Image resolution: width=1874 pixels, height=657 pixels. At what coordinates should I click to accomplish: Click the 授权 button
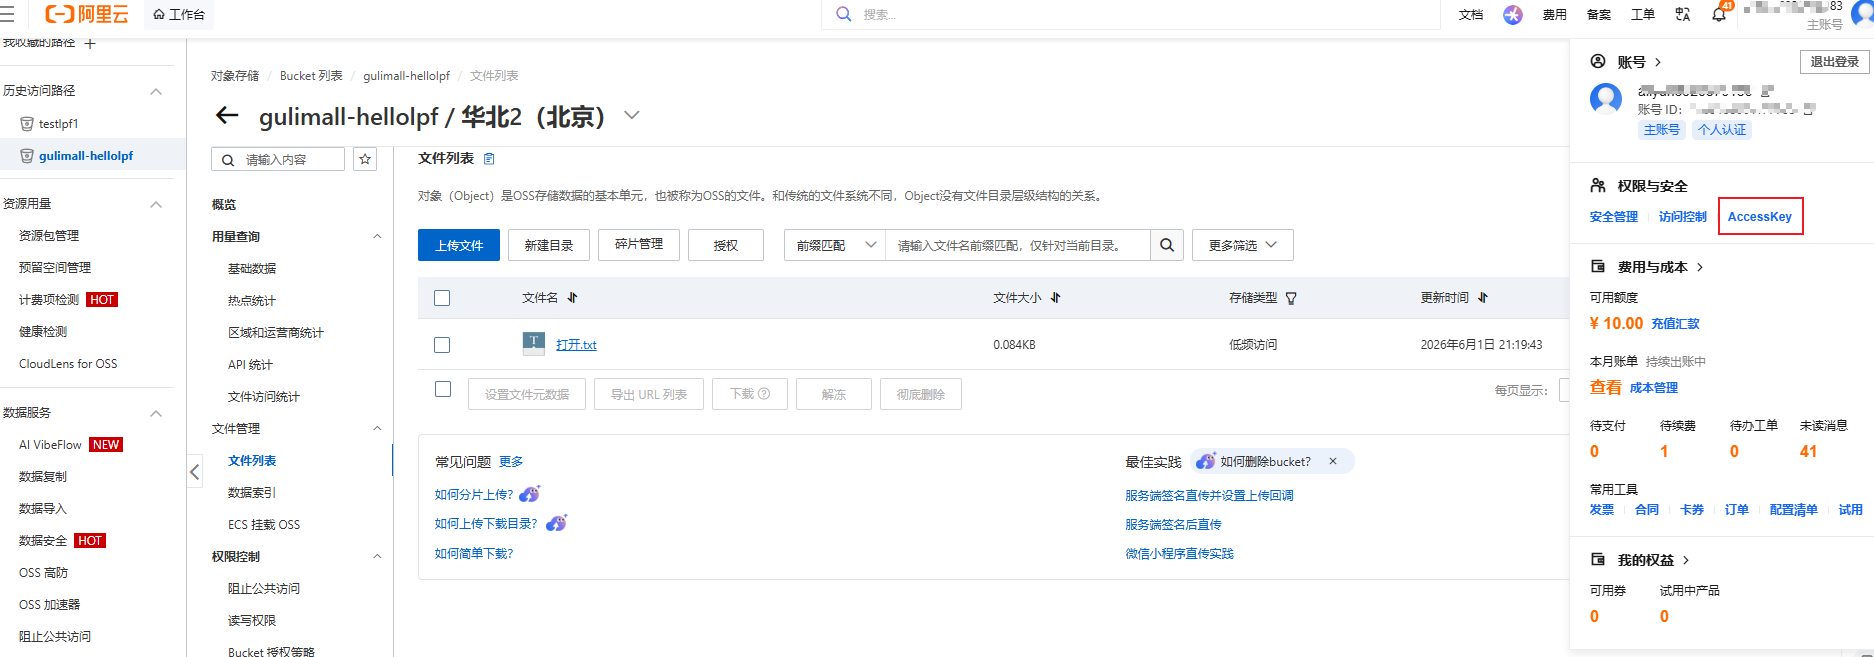tap(726, 245)
